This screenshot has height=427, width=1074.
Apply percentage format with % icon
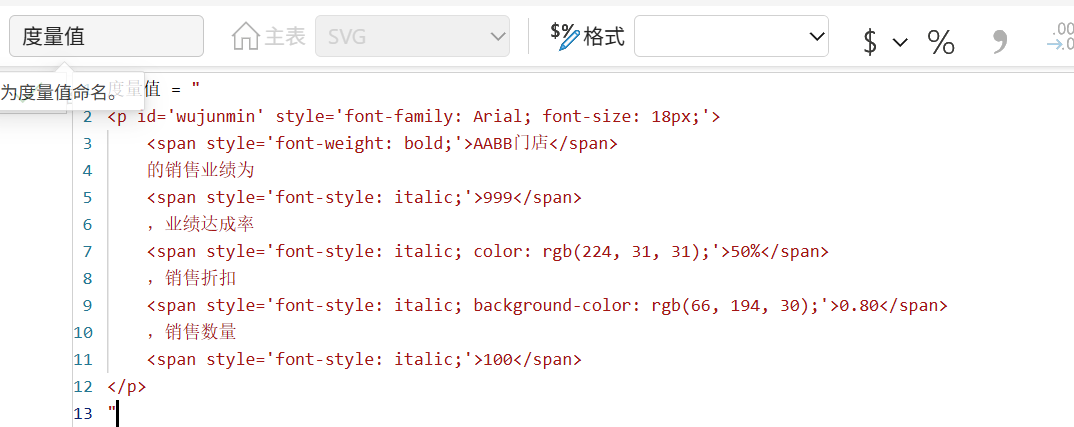point(941,42)
